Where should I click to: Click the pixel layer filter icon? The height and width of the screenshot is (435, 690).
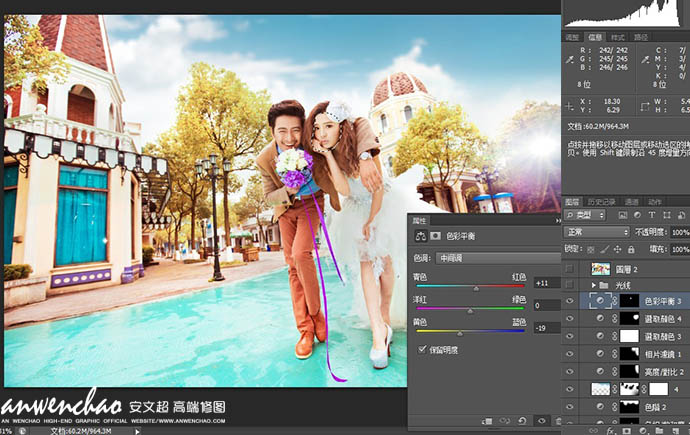click(x=623, y=215)
